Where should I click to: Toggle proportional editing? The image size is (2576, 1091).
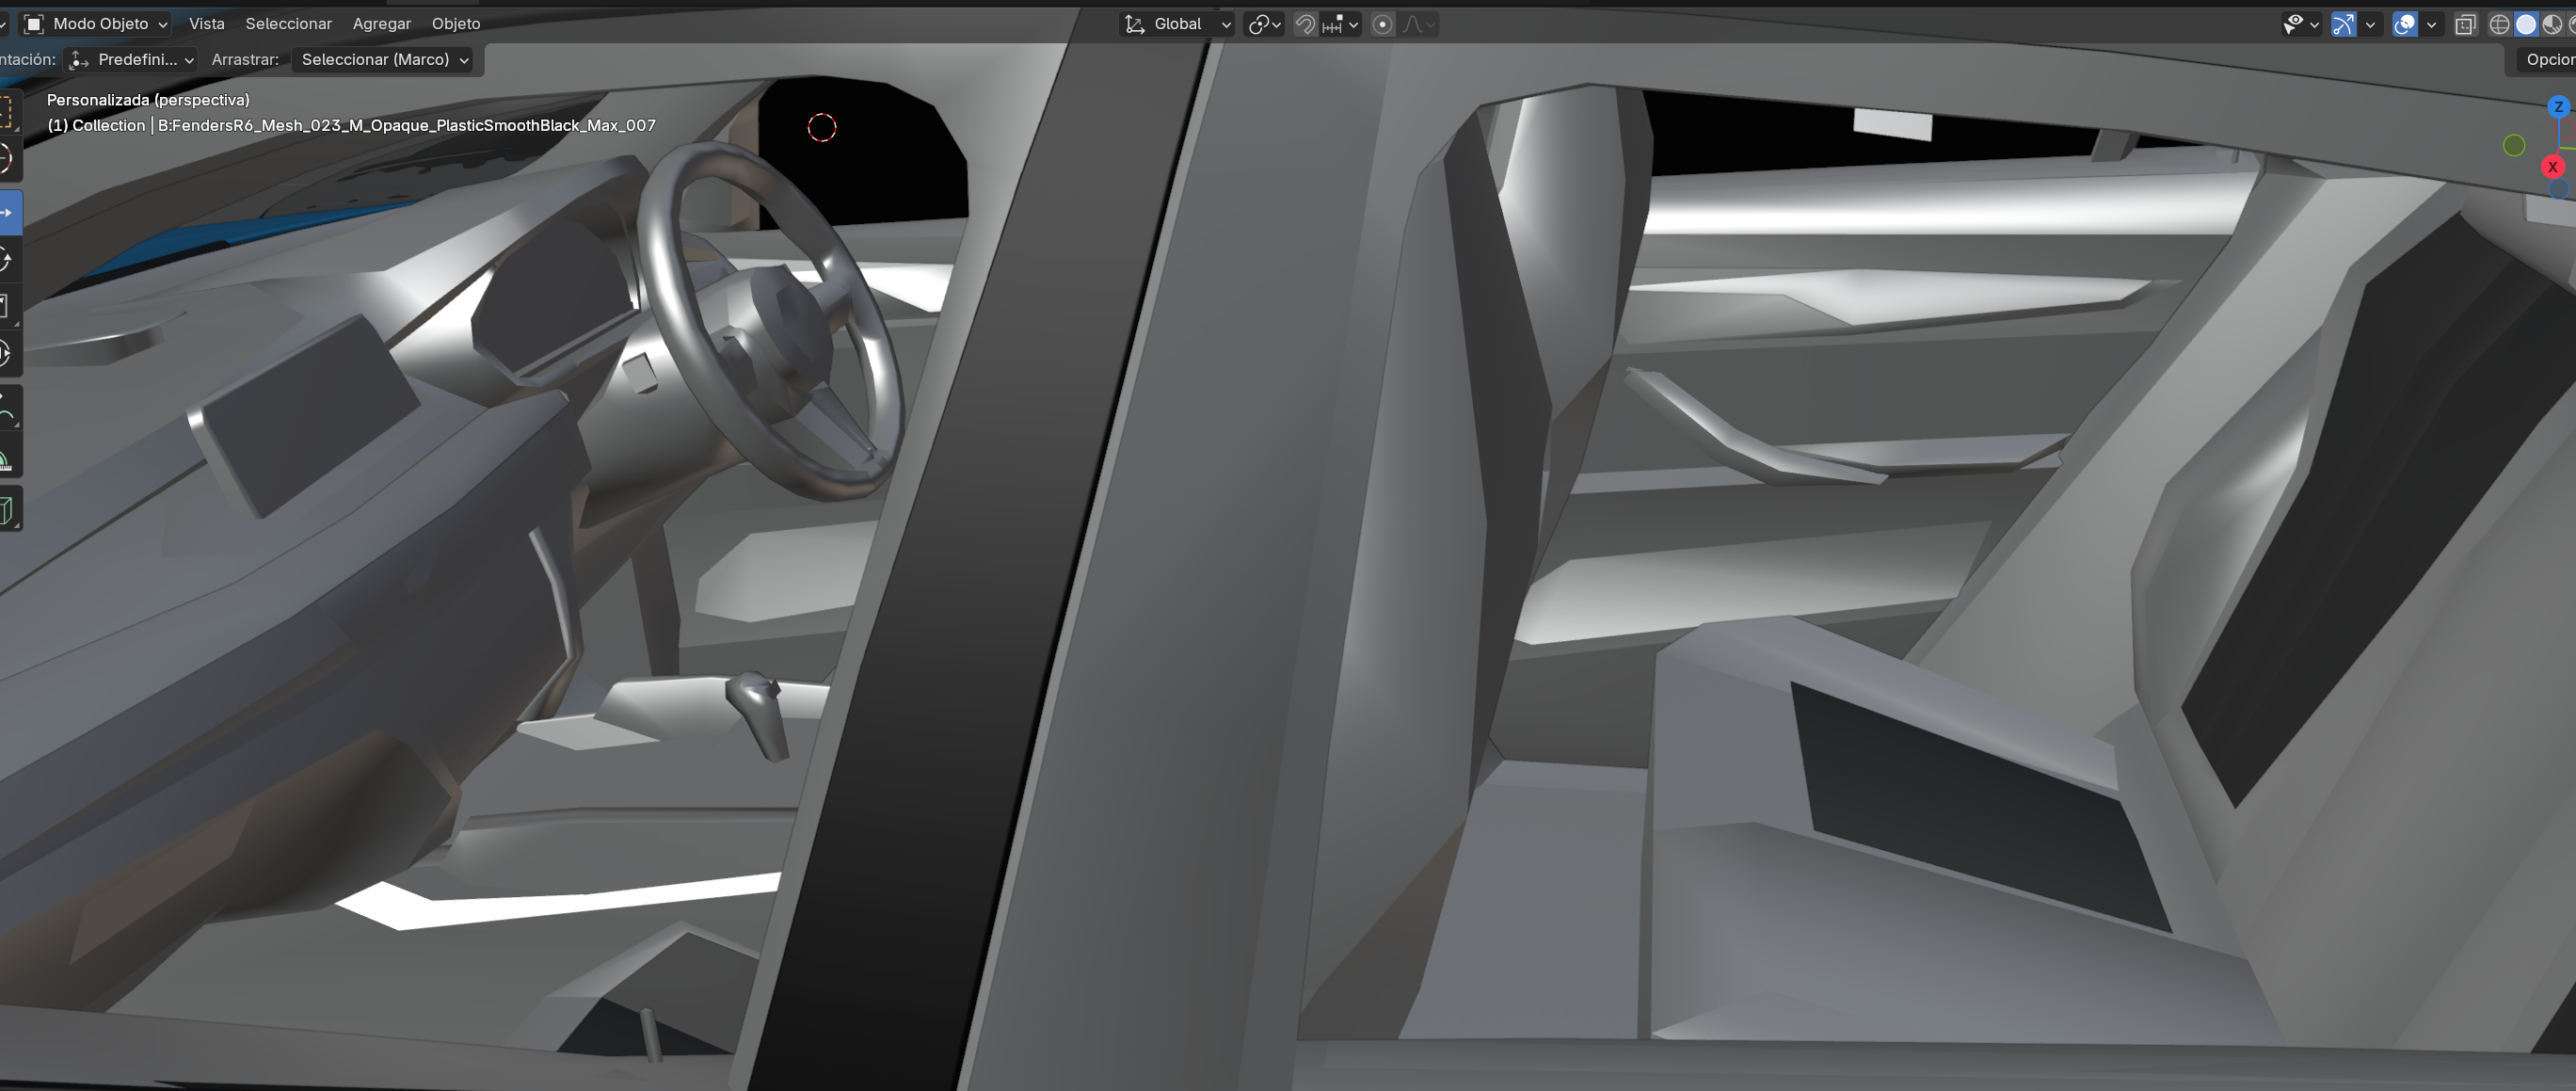1382,24
